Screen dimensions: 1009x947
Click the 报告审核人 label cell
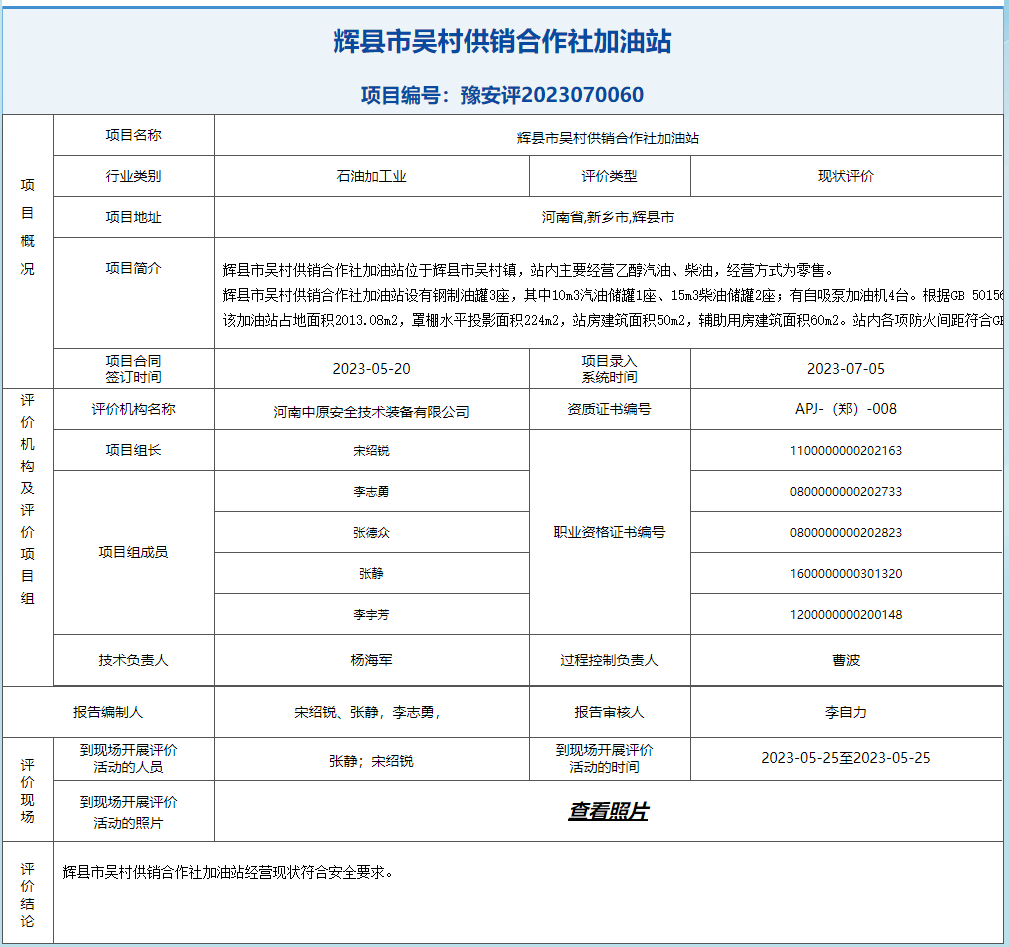[x=609, y=712]
